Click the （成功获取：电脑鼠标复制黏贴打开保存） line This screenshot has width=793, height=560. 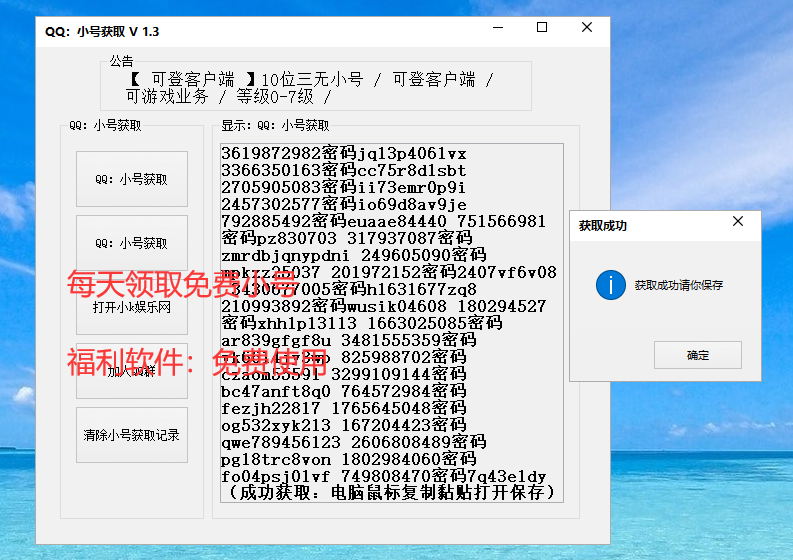point(392,492)
